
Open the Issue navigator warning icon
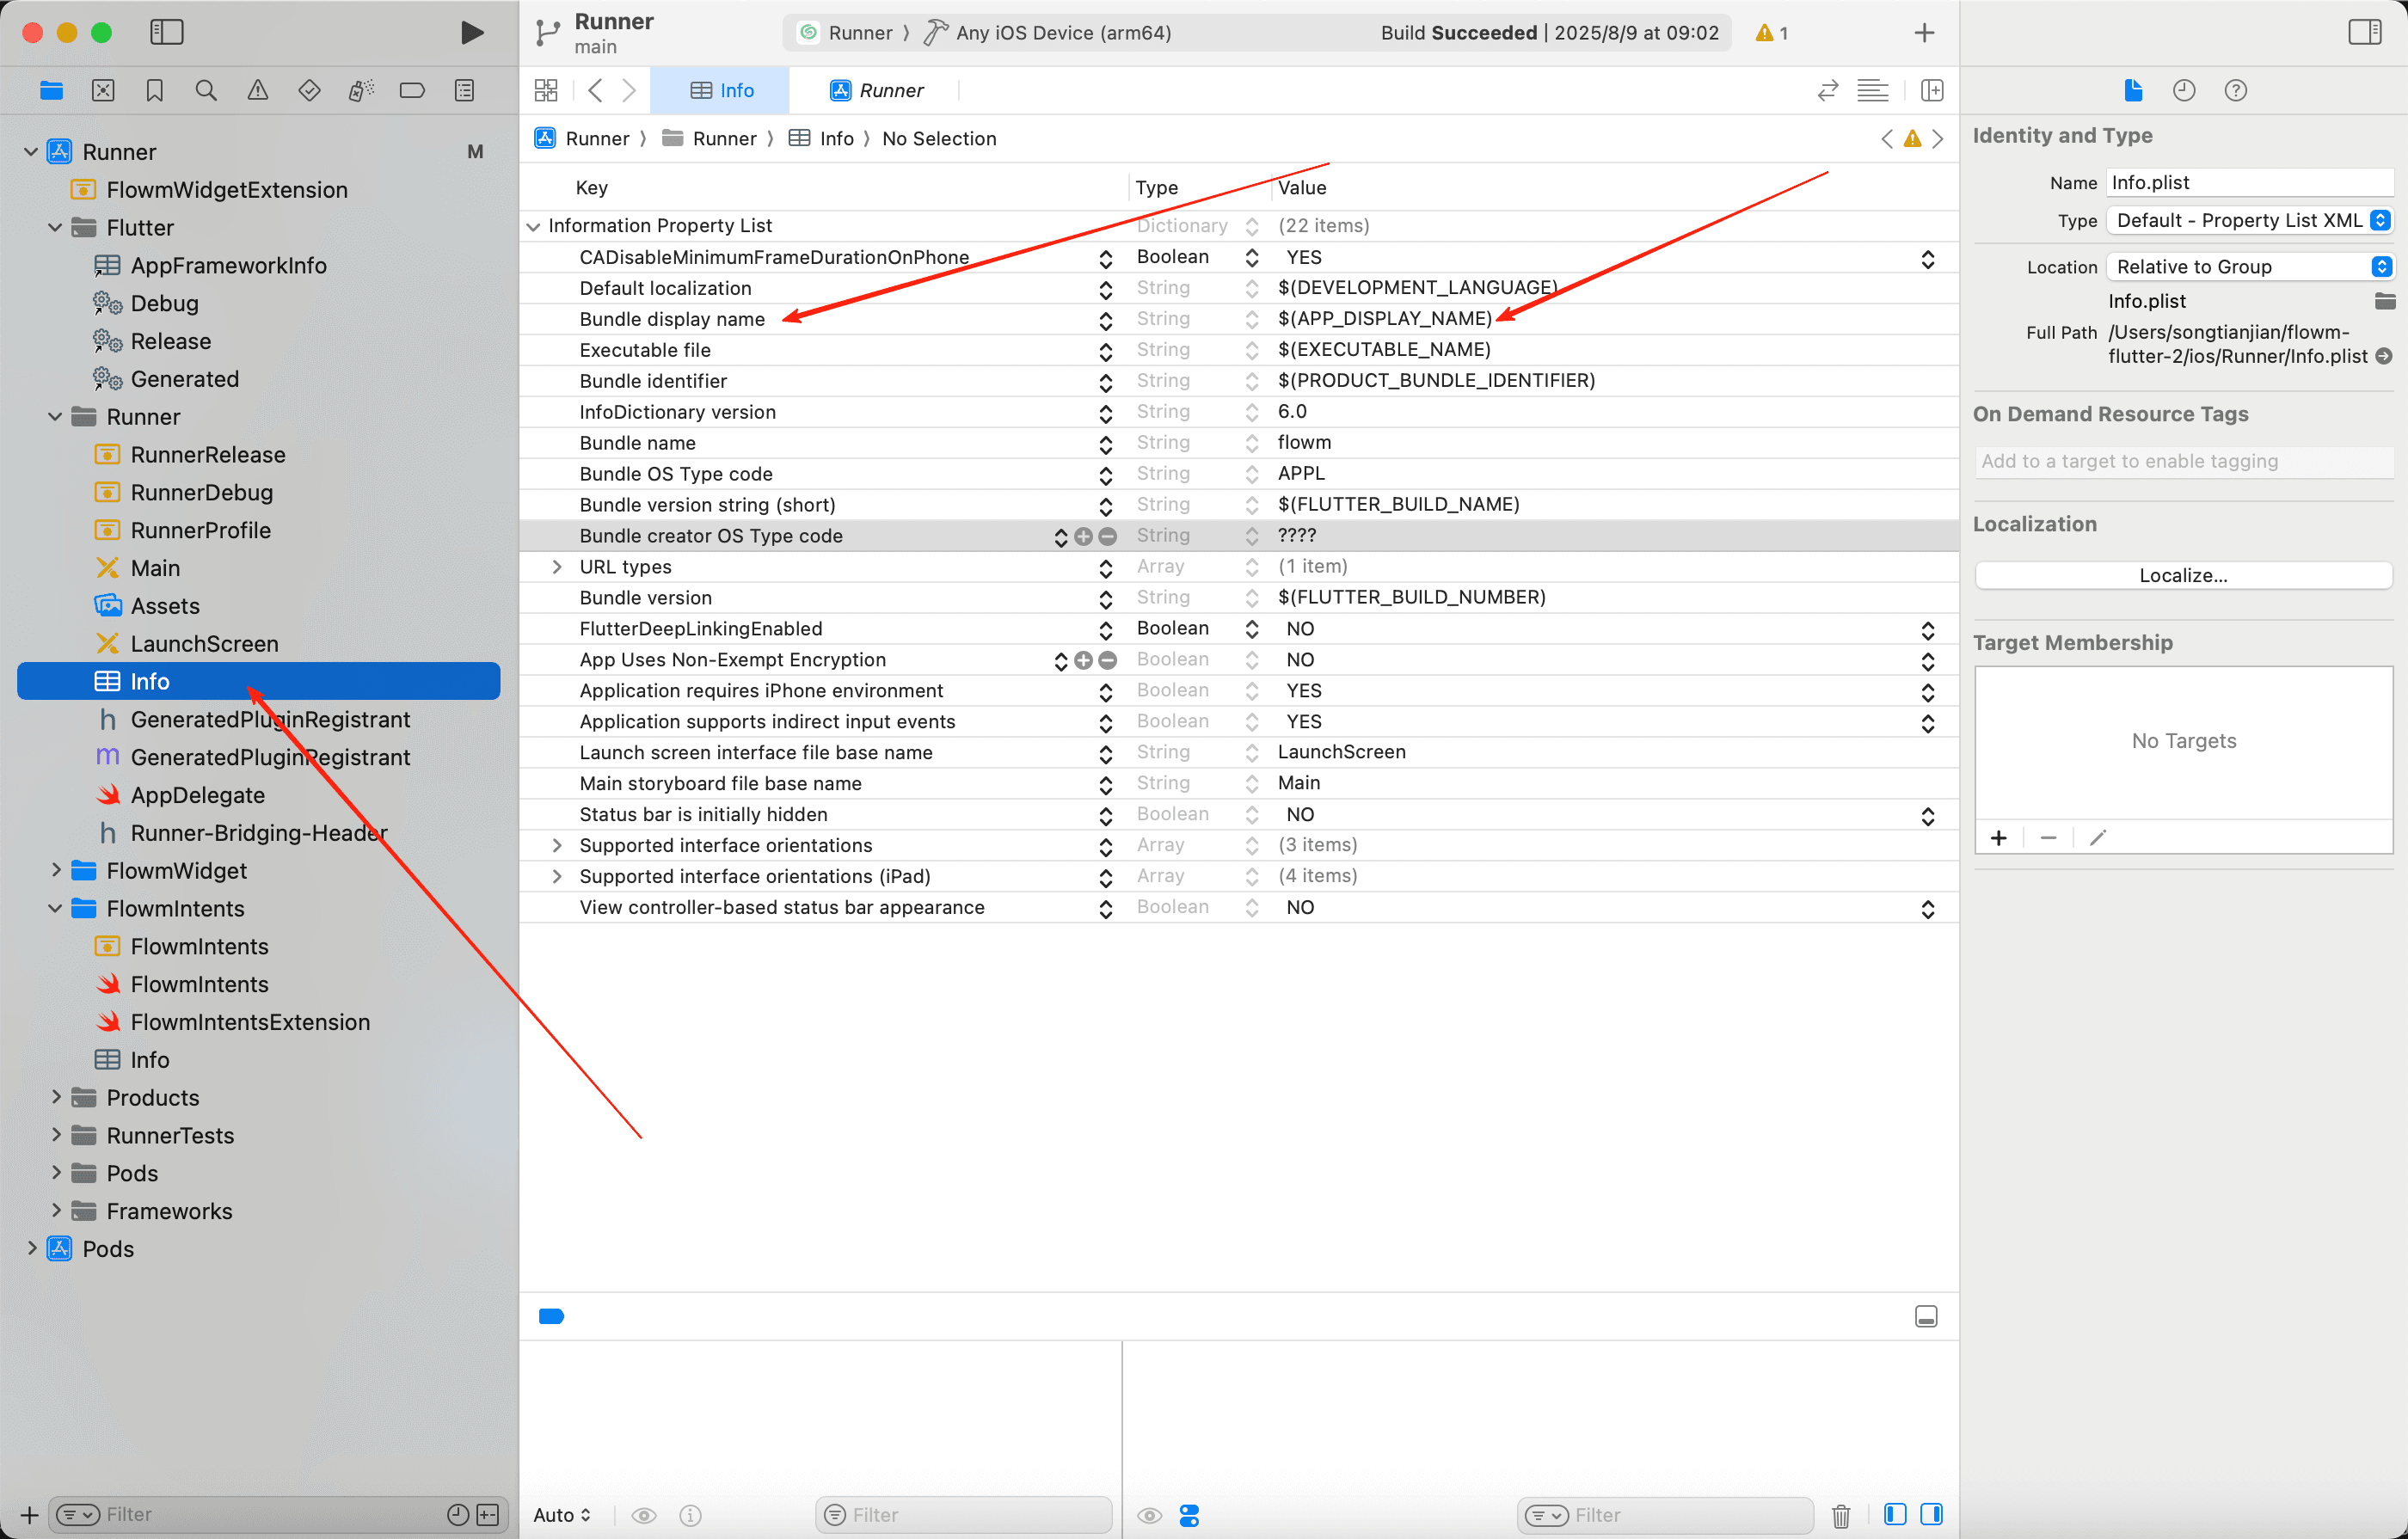pyautogui.click(x=258, y=90)
